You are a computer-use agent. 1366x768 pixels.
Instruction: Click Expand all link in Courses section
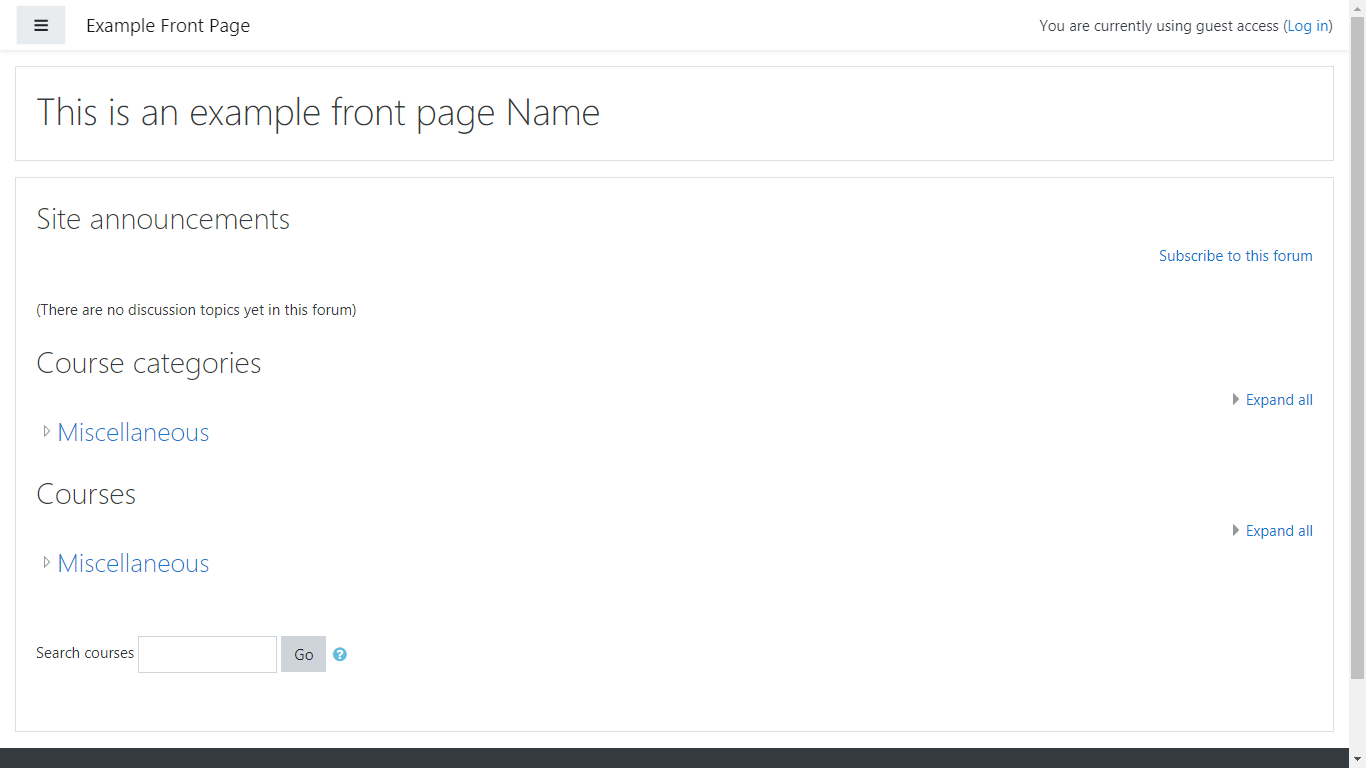pyautogui.click(x=1279, y=531)
